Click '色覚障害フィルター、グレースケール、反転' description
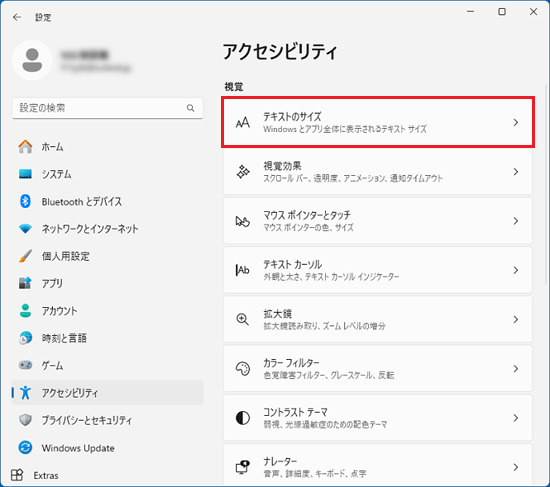The height and width of the screenshot is (487, 550). click(329, 375)
